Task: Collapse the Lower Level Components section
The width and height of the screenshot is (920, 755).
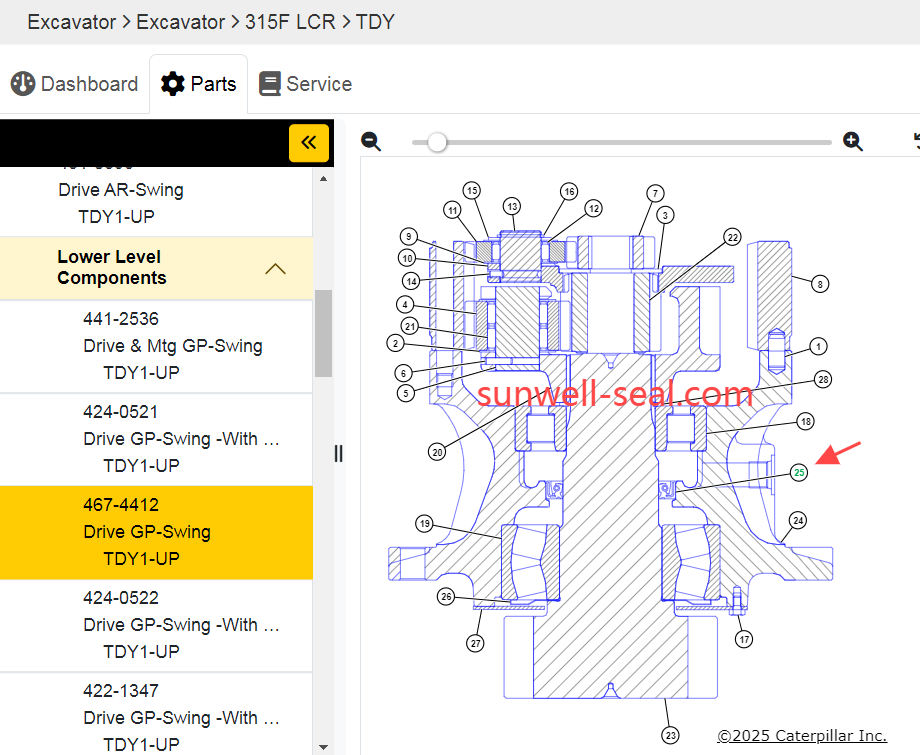Action: (275, 268)
